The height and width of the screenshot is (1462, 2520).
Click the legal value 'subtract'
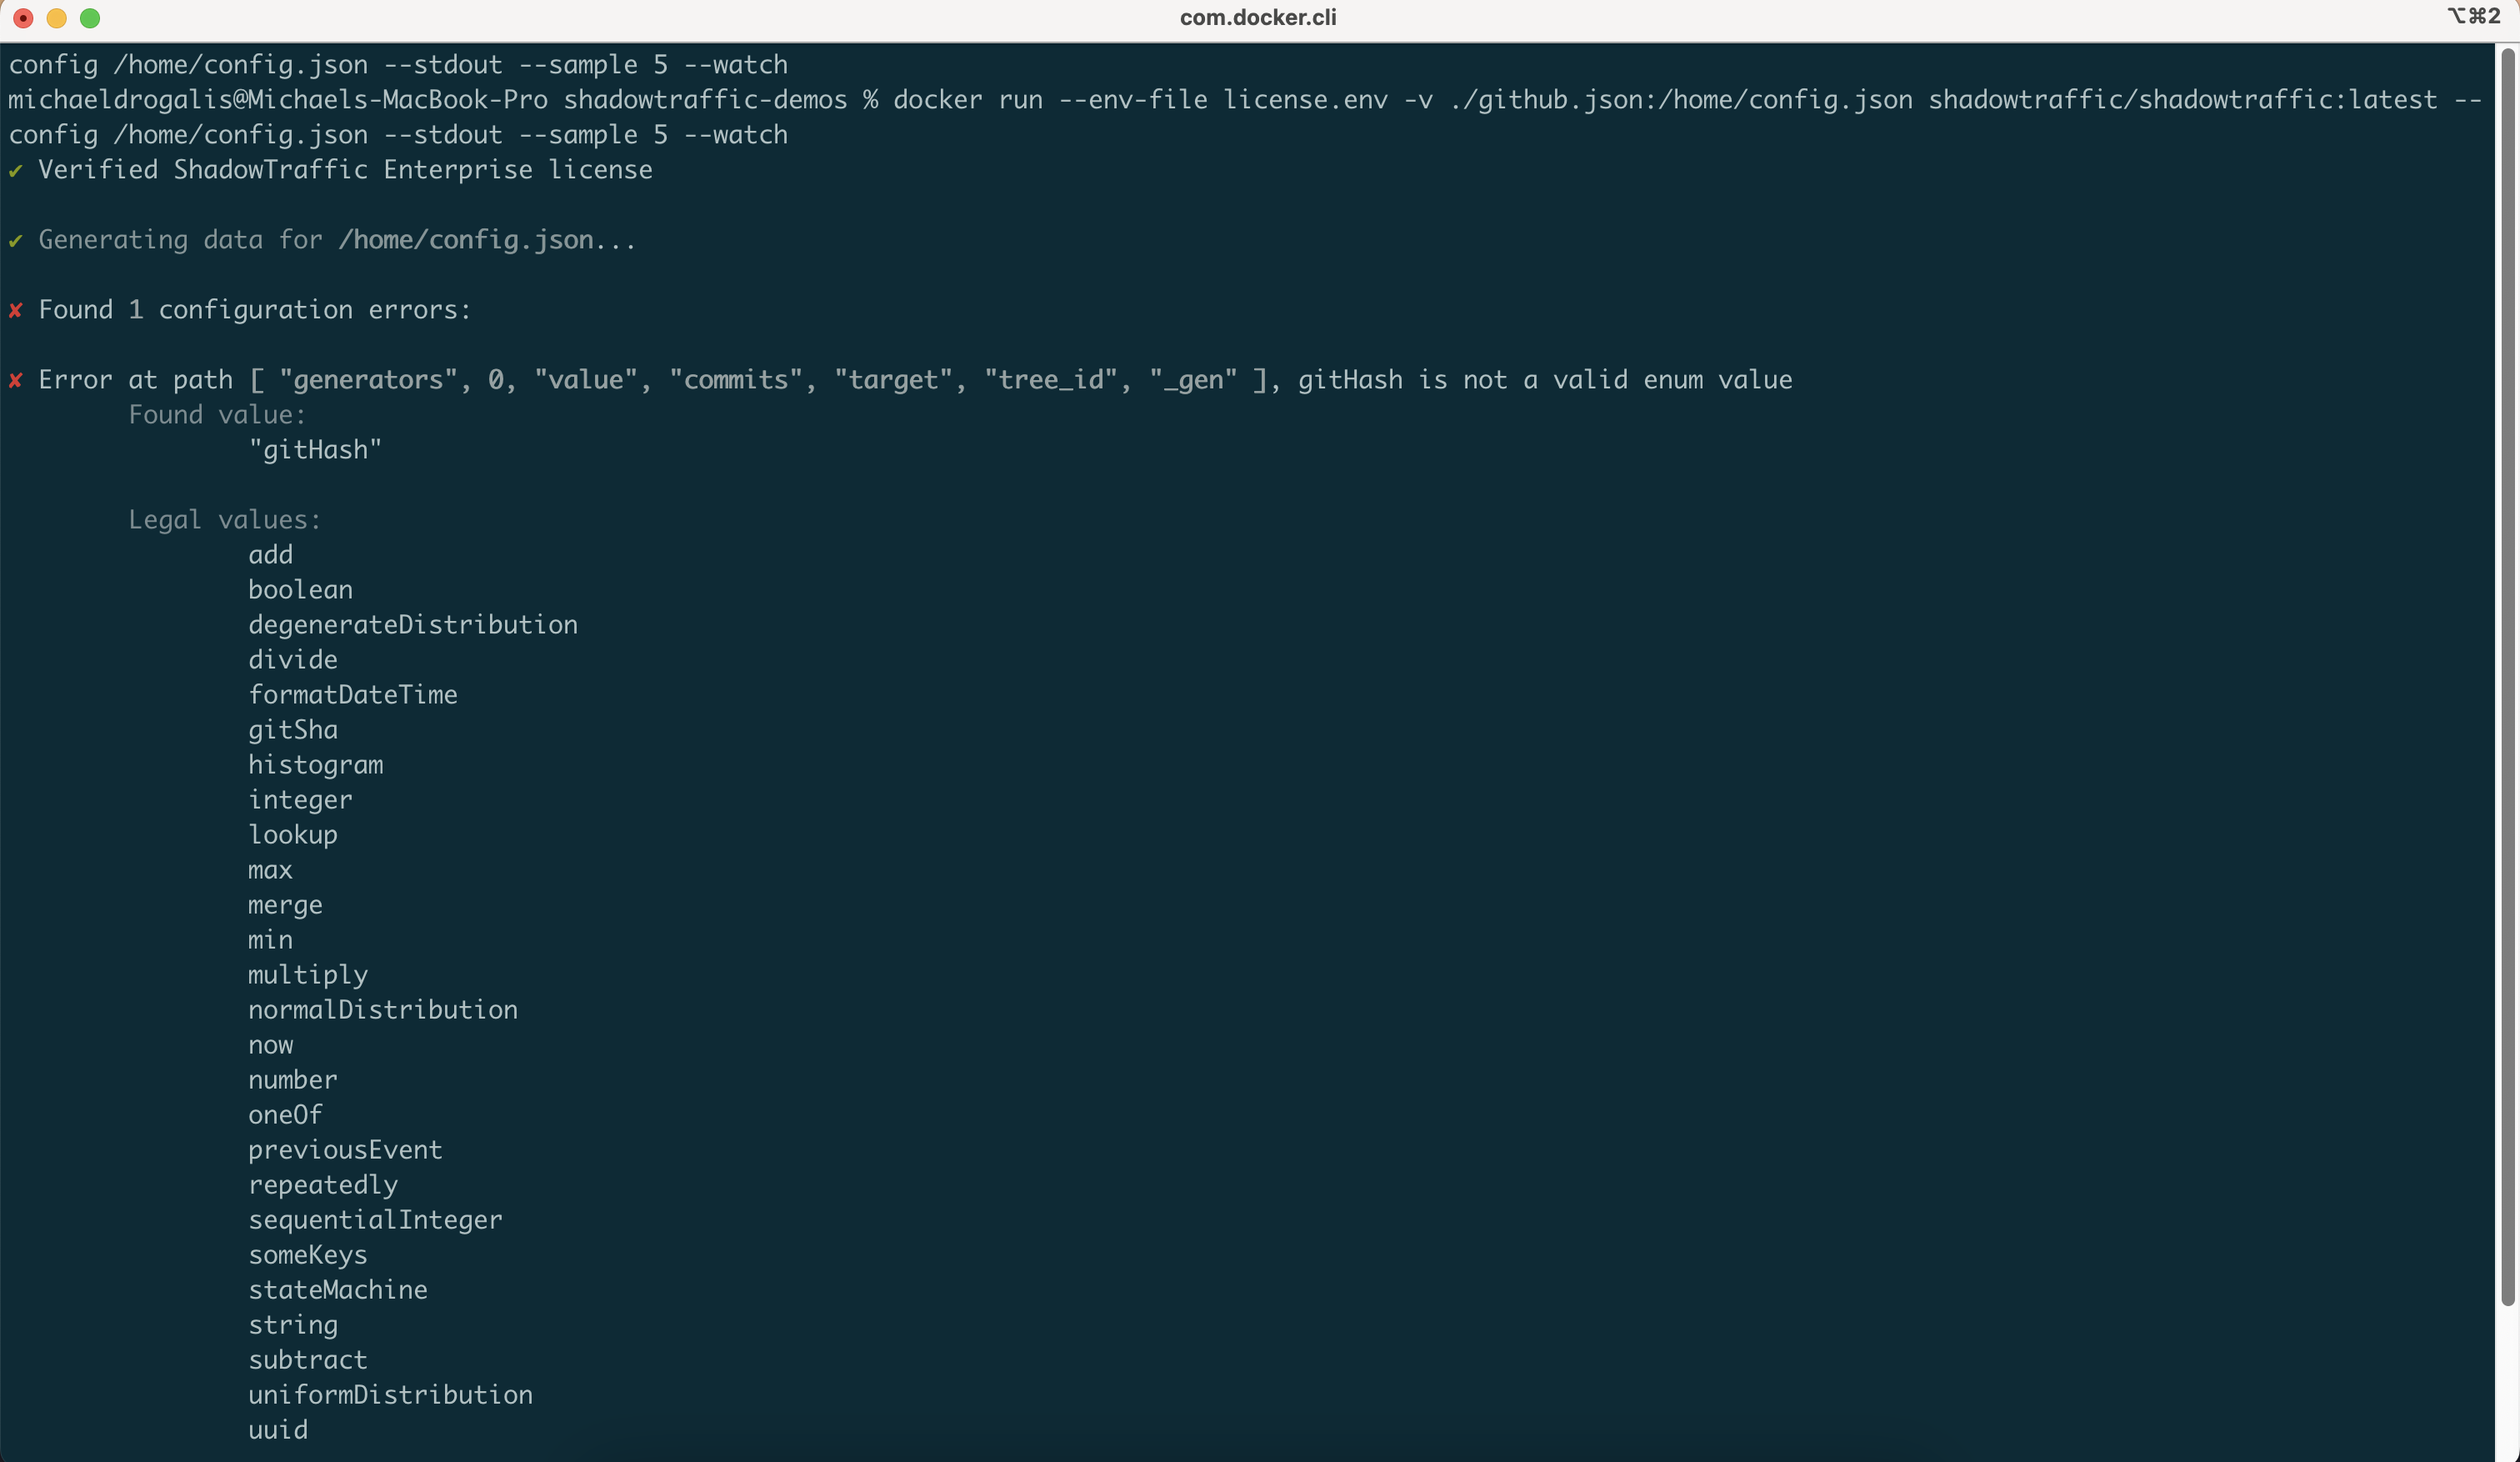pos(308,1360)
